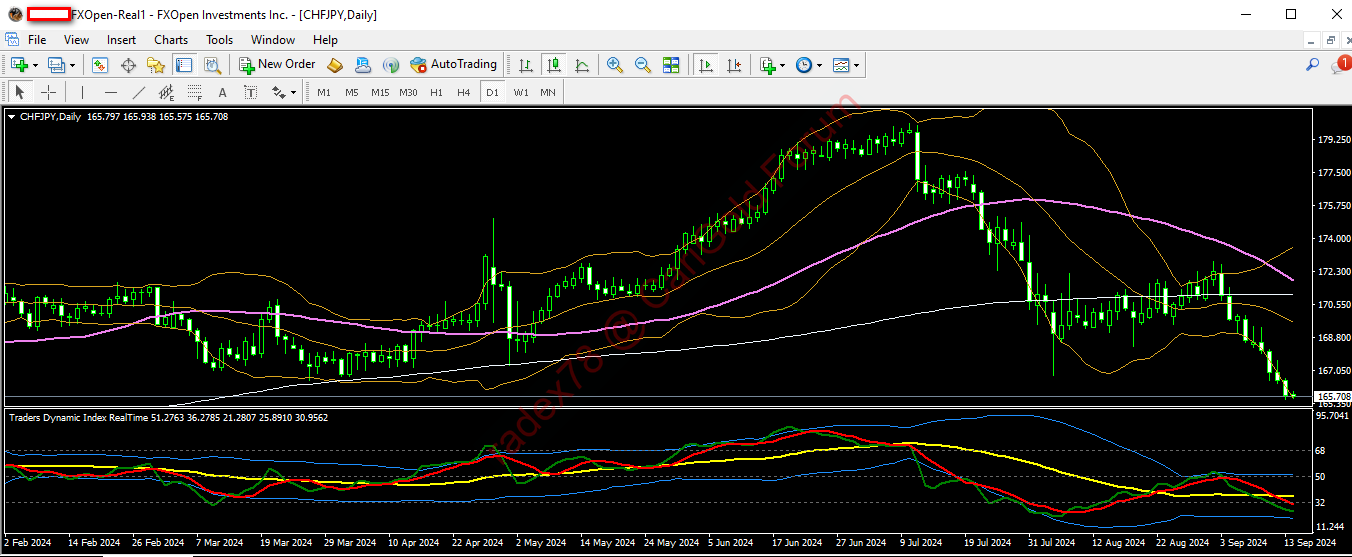
Task: Open the Templates icon
Action: point(841,65)
